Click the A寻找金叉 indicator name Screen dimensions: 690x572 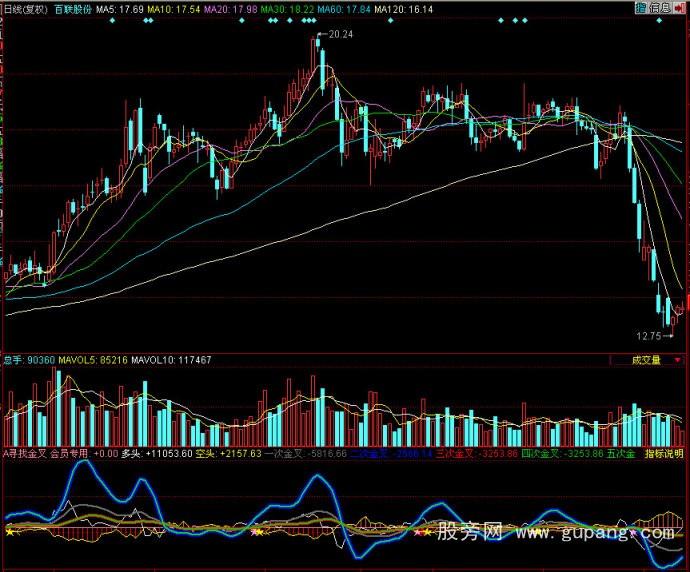[25, 454]
